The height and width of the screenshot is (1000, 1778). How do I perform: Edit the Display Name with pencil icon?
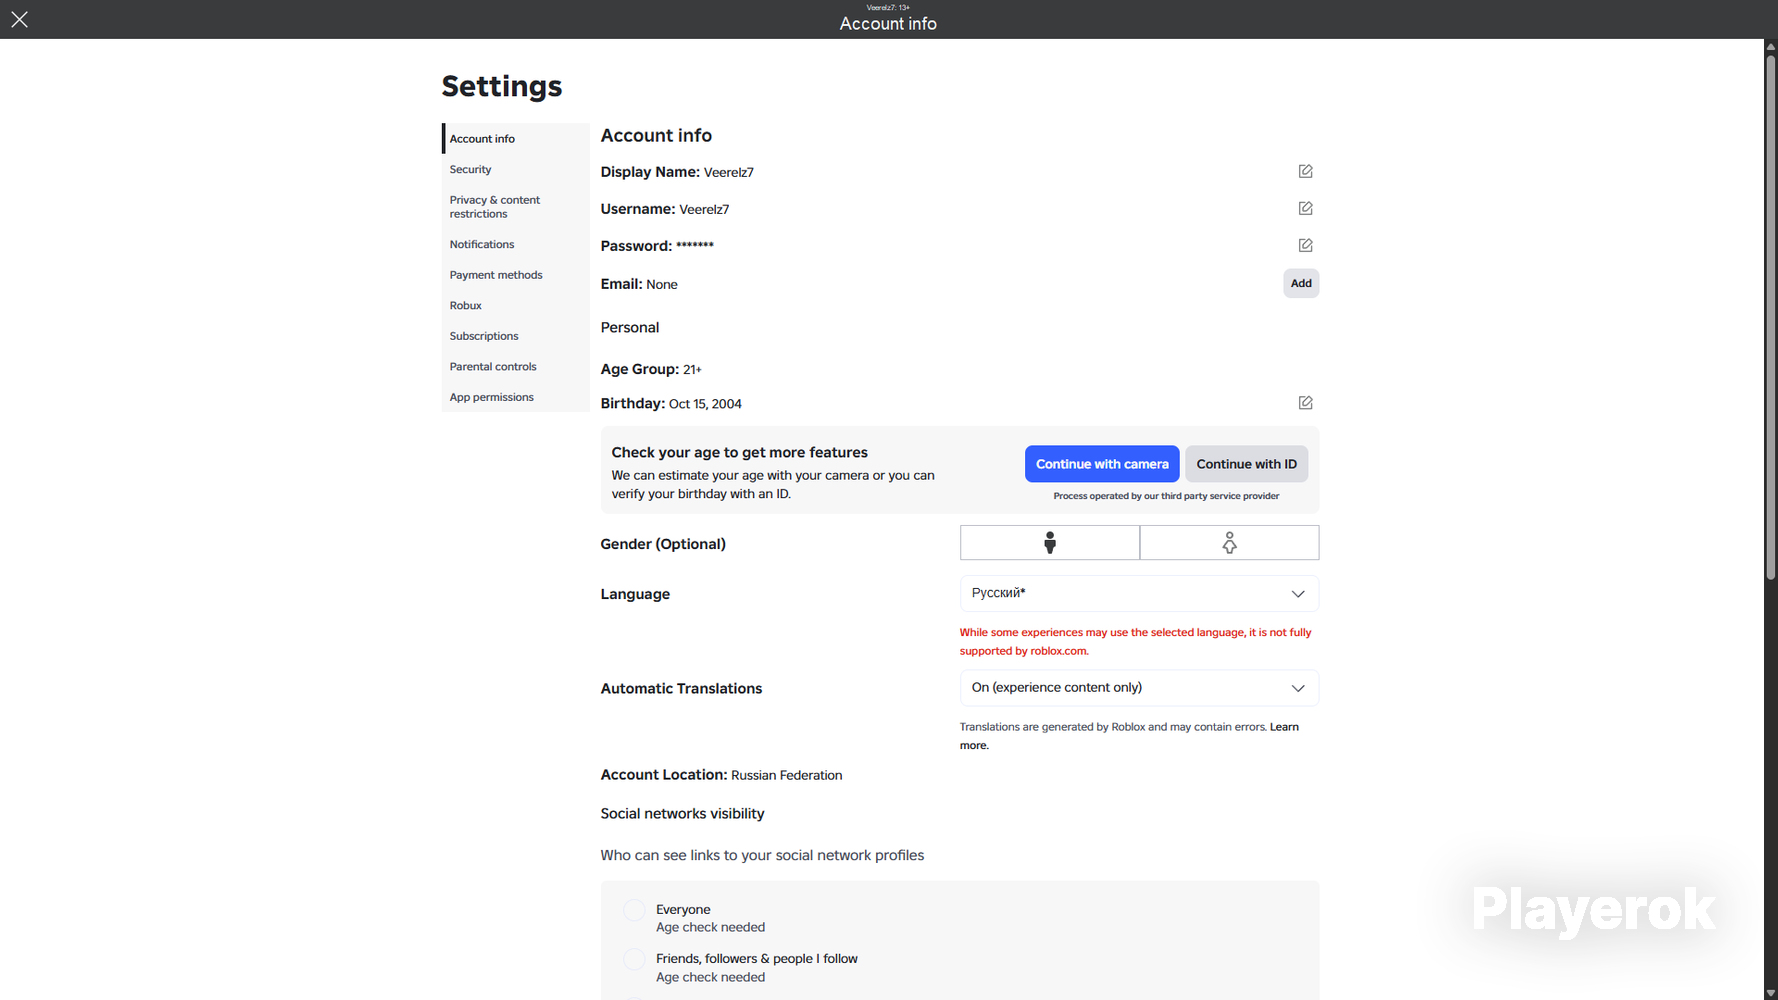point(1305,171)
